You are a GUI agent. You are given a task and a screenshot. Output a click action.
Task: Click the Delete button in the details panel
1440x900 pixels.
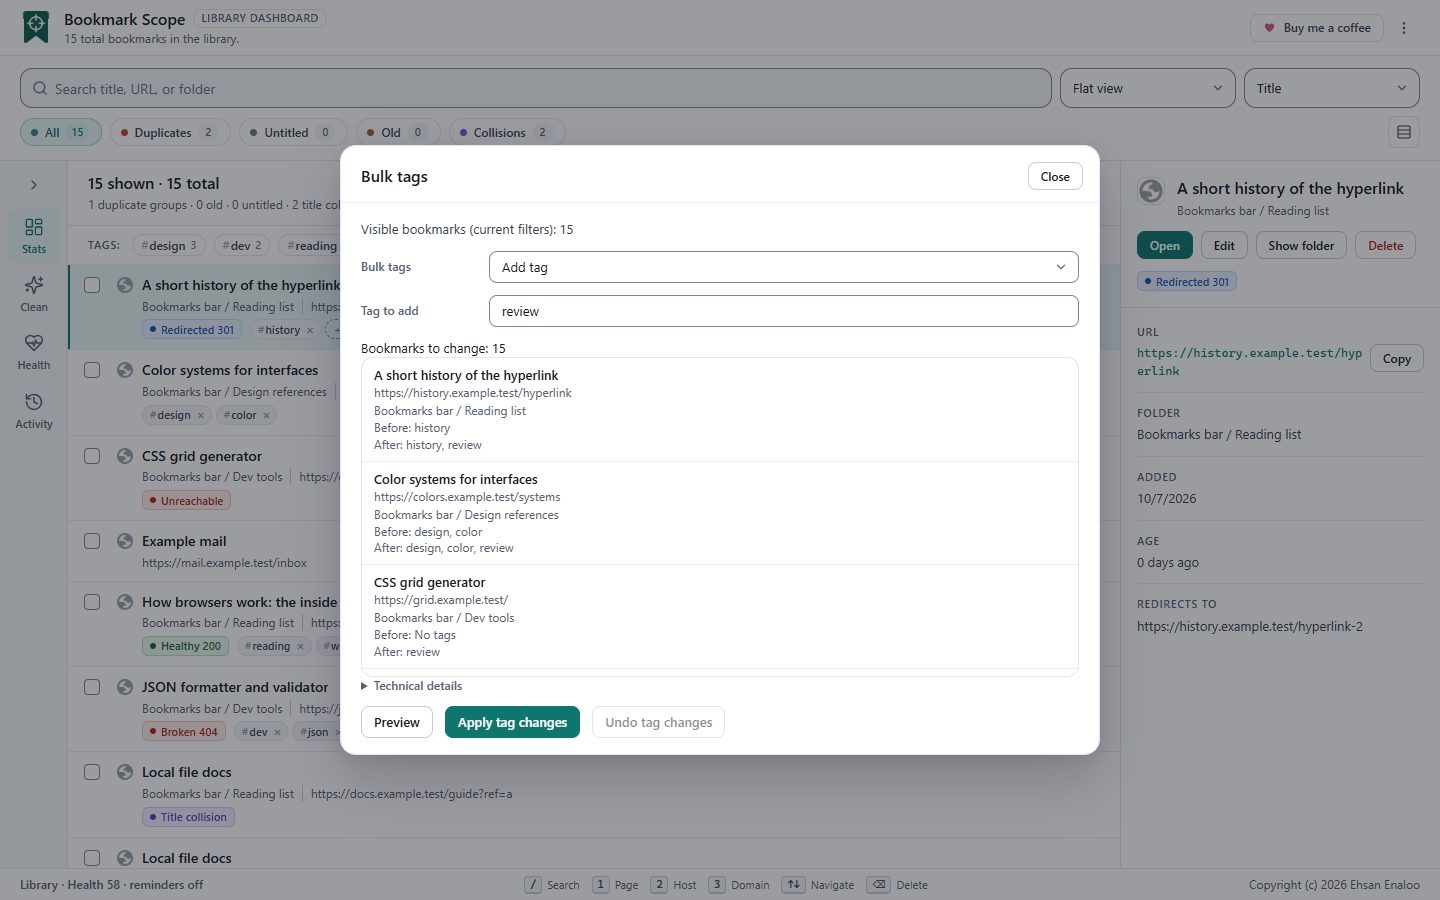coord(1385,245)
